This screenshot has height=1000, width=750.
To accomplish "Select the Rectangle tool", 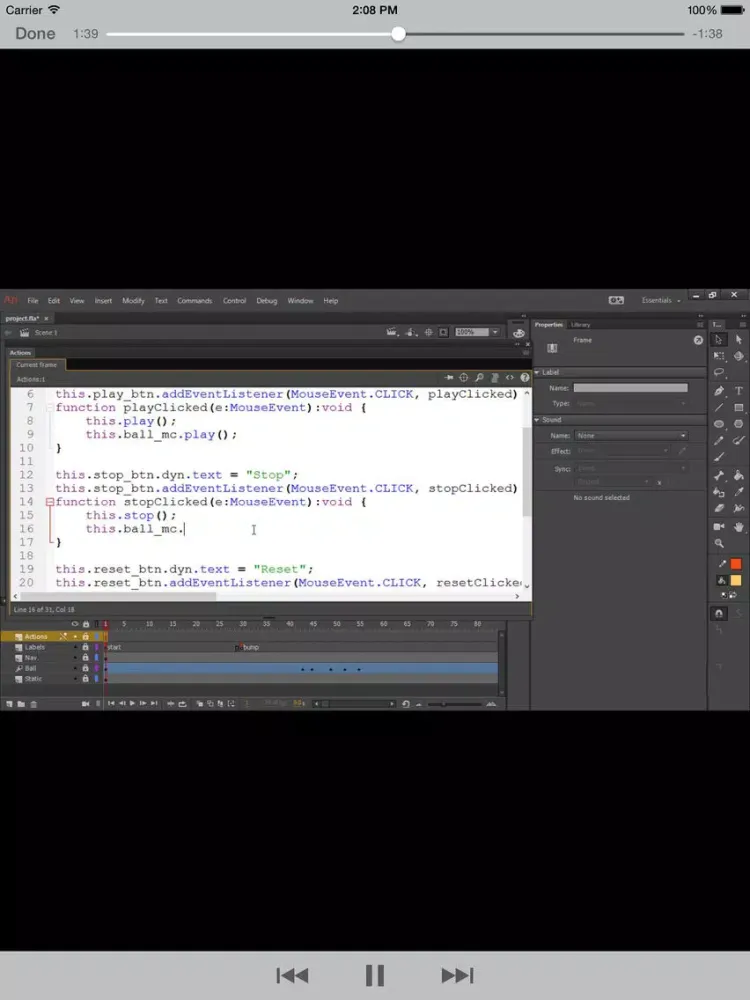I will [x=739, y=407].
